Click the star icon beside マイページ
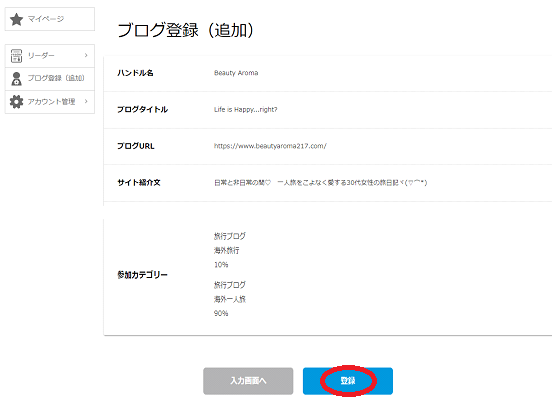The image size is (552, 410). coord(17,19)
